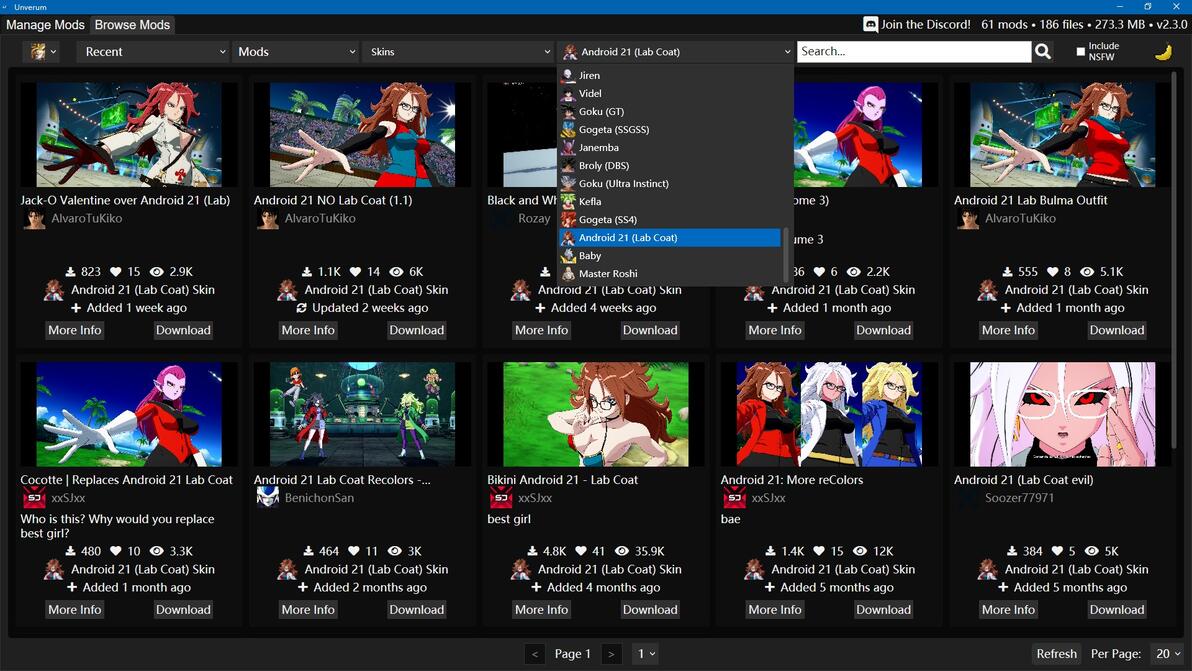1192x671 pixels.
Task: Select Gogeta (SSGSS) from the character list
Action: 670,129
